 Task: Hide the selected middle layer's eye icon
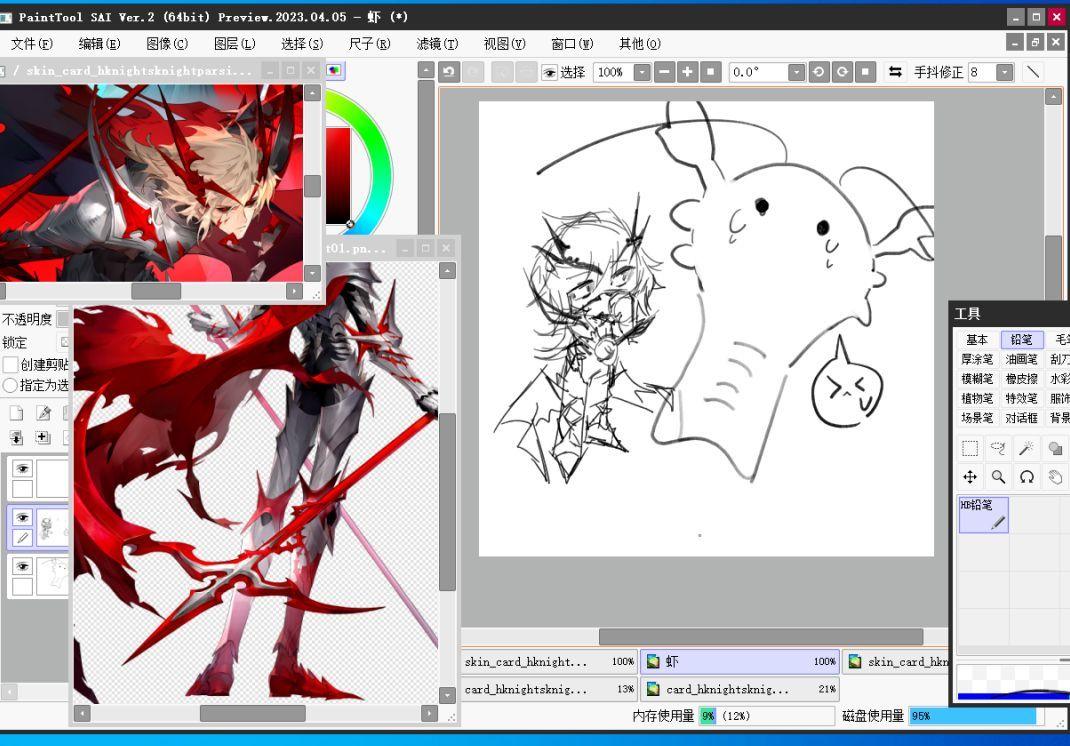[x=23, y=517]
